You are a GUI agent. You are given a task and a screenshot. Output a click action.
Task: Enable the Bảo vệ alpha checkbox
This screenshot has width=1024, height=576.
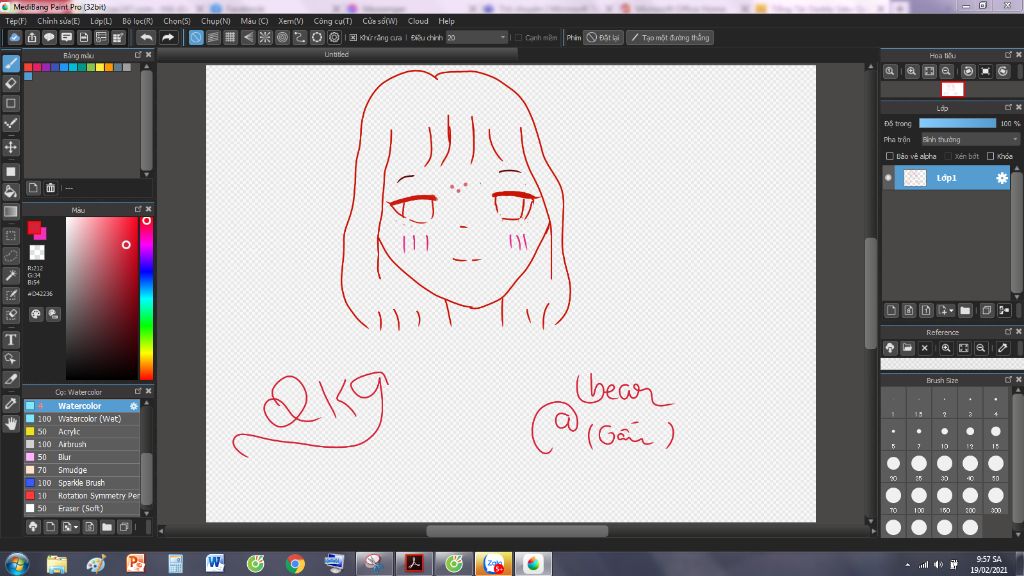[889, 156]
